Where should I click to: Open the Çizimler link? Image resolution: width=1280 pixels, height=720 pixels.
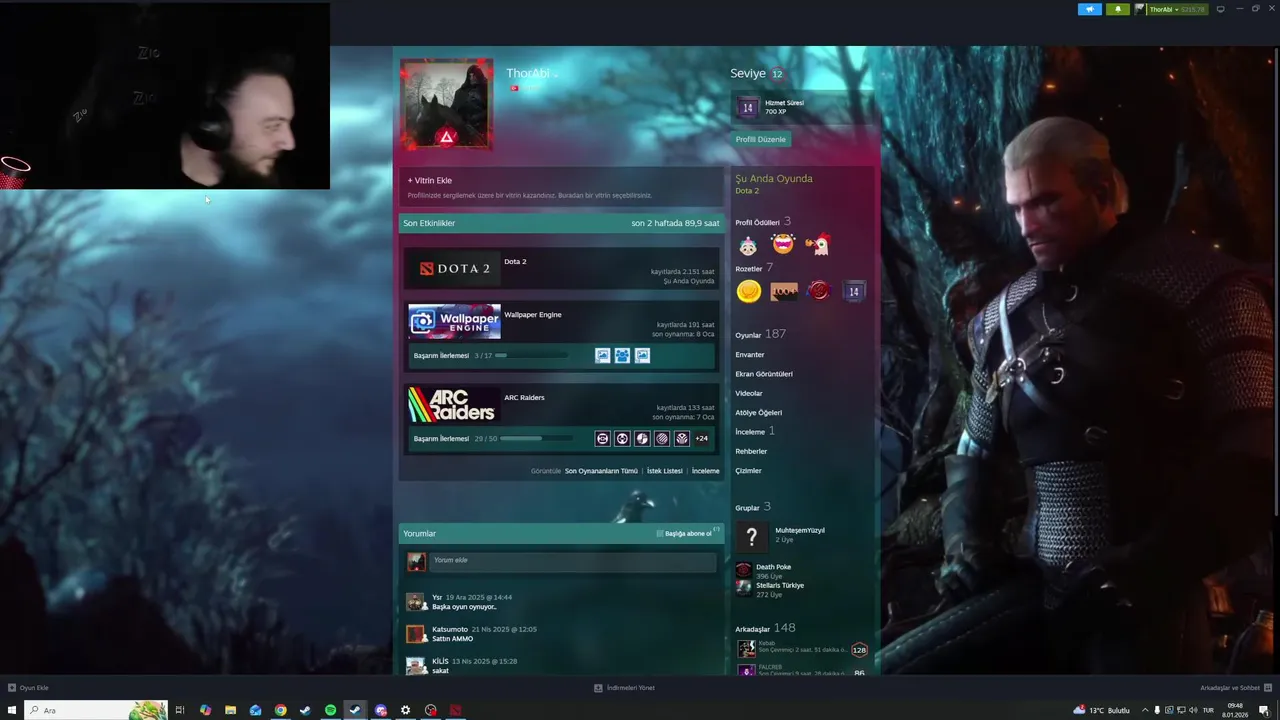[748, 471]
